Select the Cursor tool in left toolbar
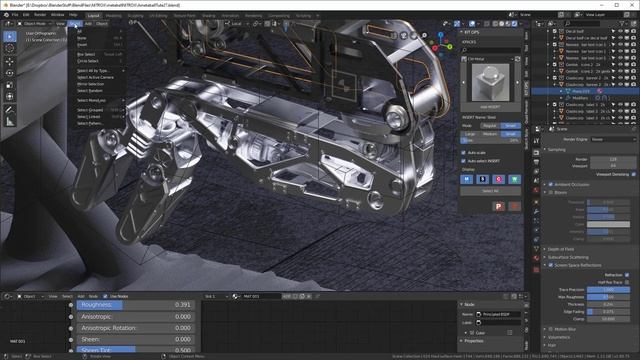The image size is (640, 360). (x=10, y=49)
